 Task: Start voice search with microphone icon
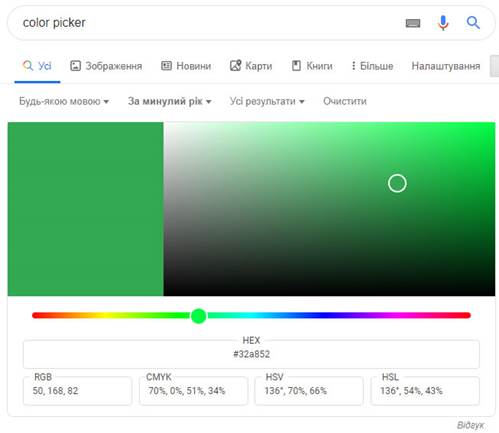click(443, 23)
